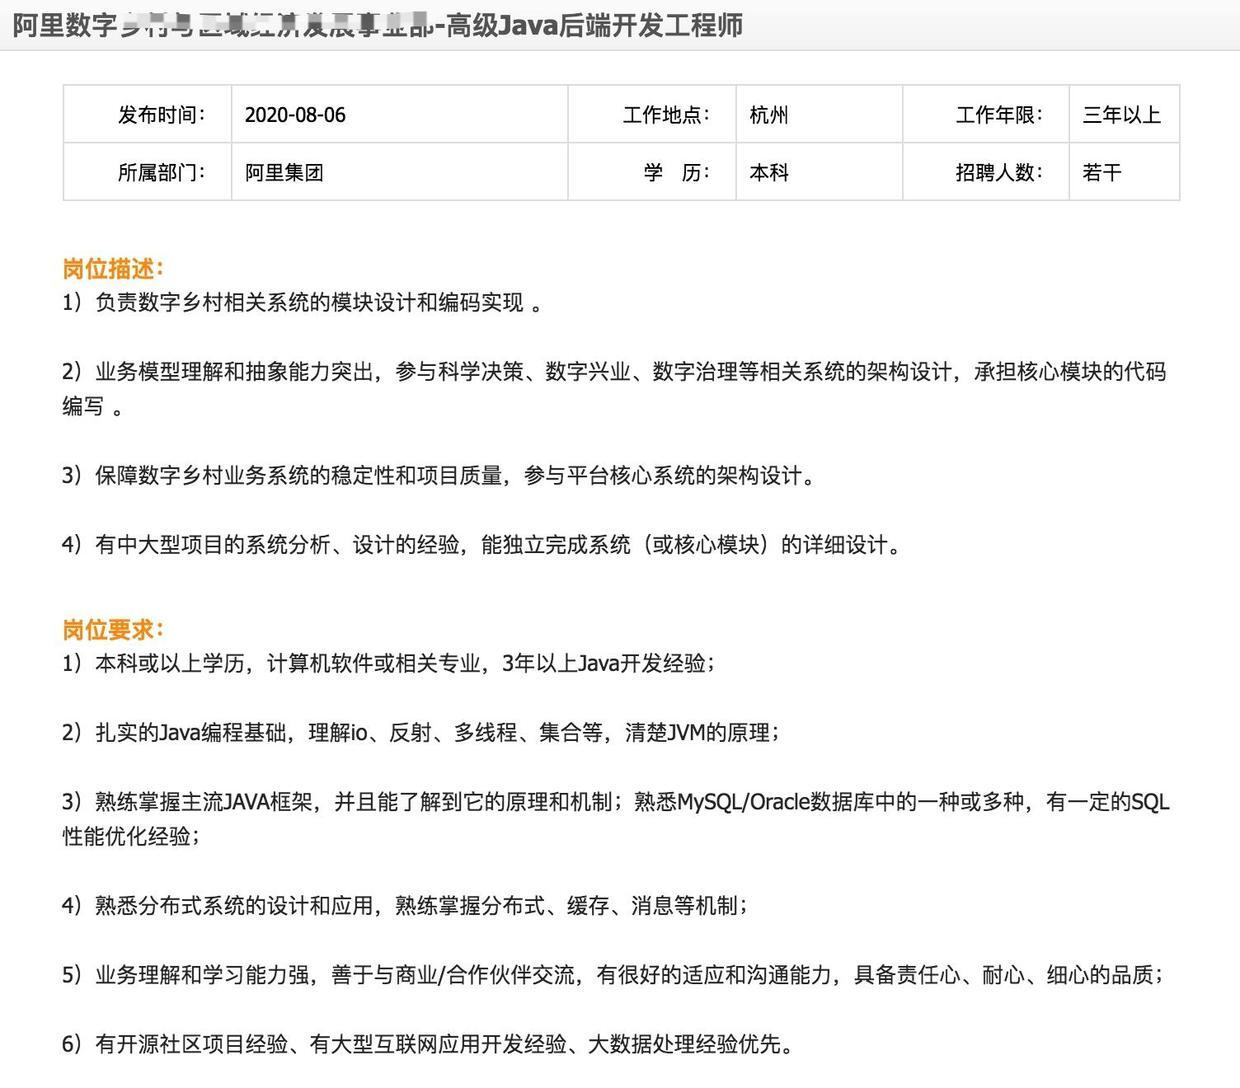Click requirement 5 about 业务理解和学习能力强
Screen dimensions: 1240x1088
(613, 975)
